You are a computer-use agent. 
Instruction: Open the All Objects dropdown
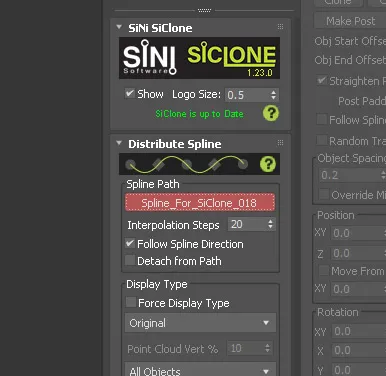tap(200, 369)
